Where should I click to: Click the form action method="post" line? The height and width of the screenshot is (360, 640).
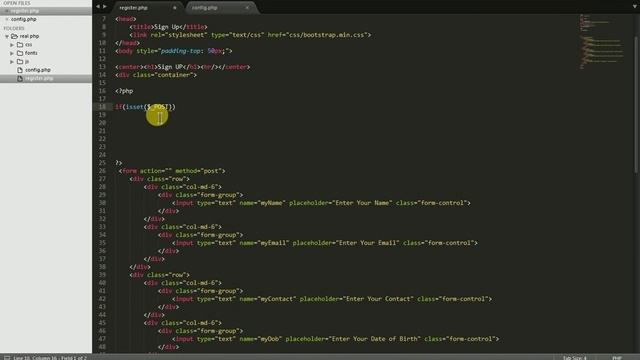172,171
